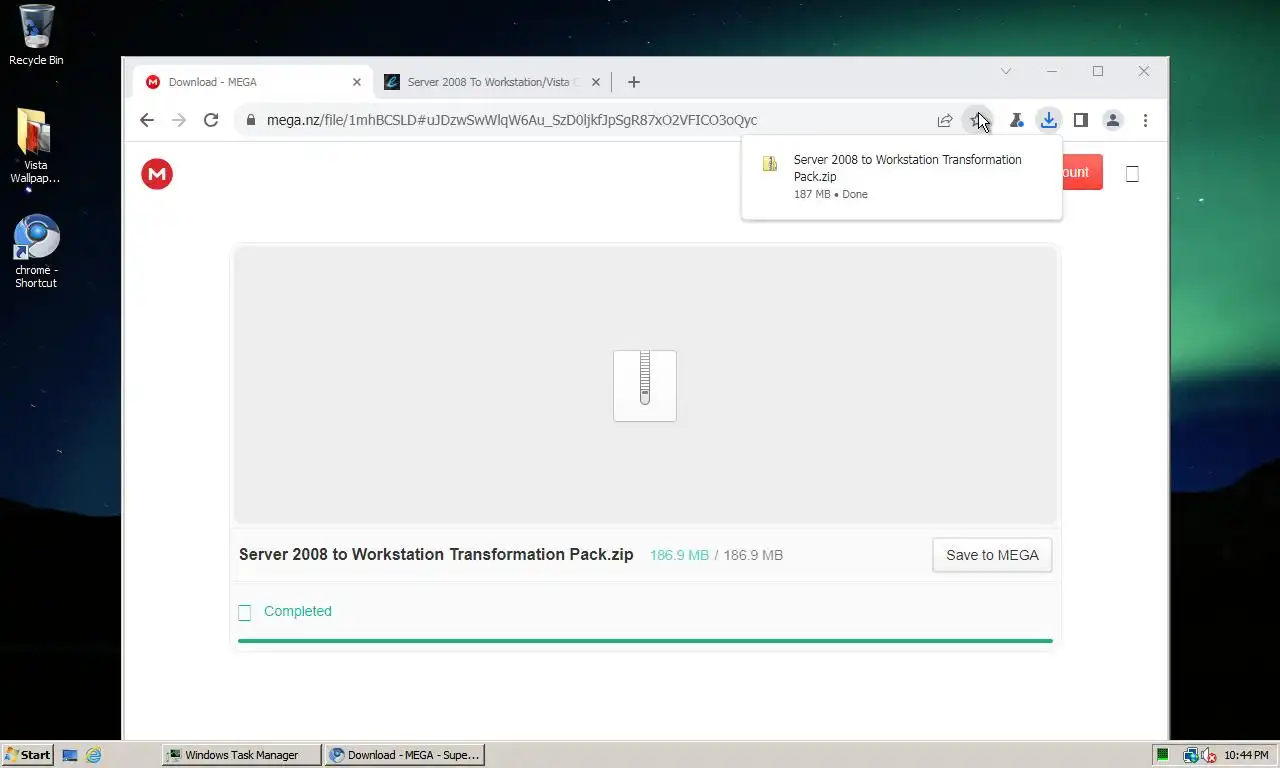Minimize the Chrome window
Image resolution: width=1280 pixels, height=768 pixels.
1052,71
